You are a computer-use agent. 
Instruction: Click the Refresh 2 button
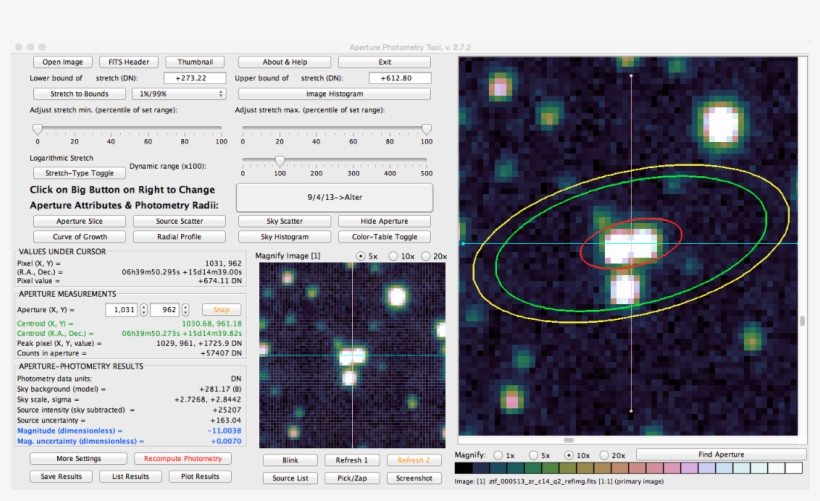click(414, 460)
